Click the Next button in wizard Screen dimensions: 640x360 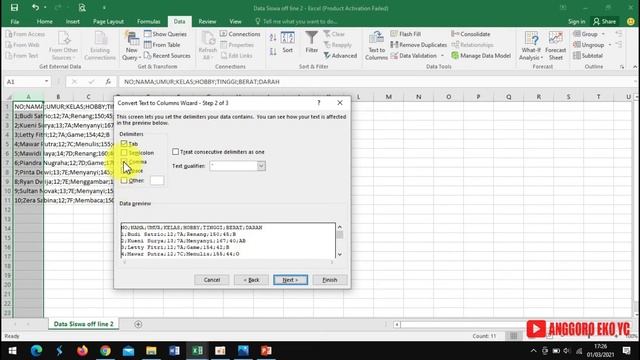pos(291,280)
